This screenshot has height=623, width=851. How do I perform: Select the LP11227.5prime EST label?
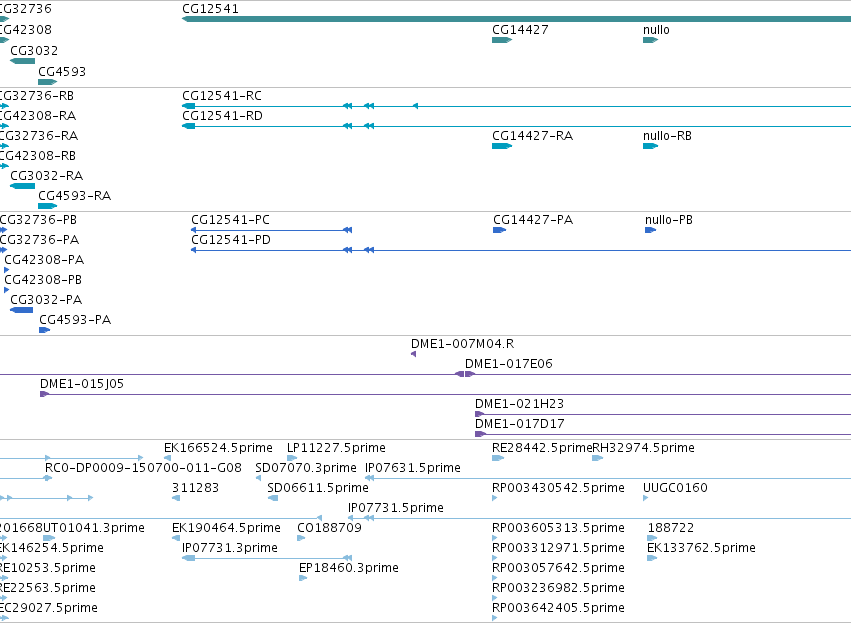tap(336, 448)
